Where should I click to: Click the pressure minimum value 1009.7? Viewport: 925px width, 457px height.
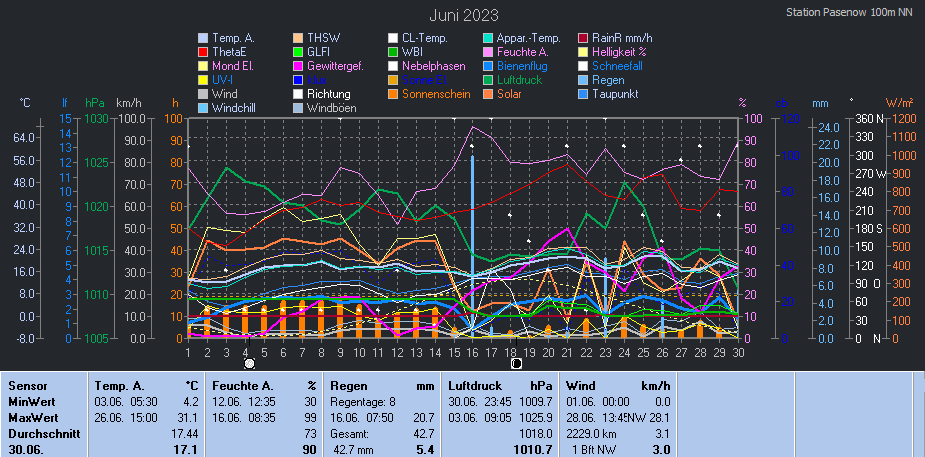tap(536, 402)
